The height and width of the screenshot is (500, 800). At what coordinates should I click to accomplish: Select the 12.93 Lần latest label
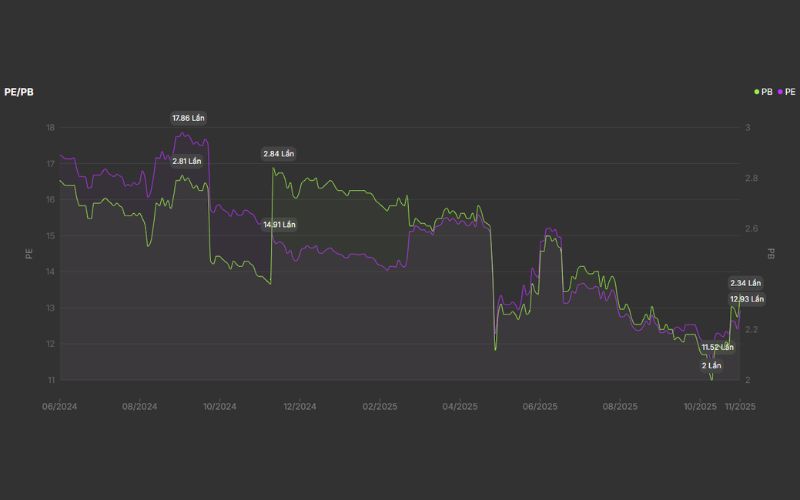(x=746, y=299)
